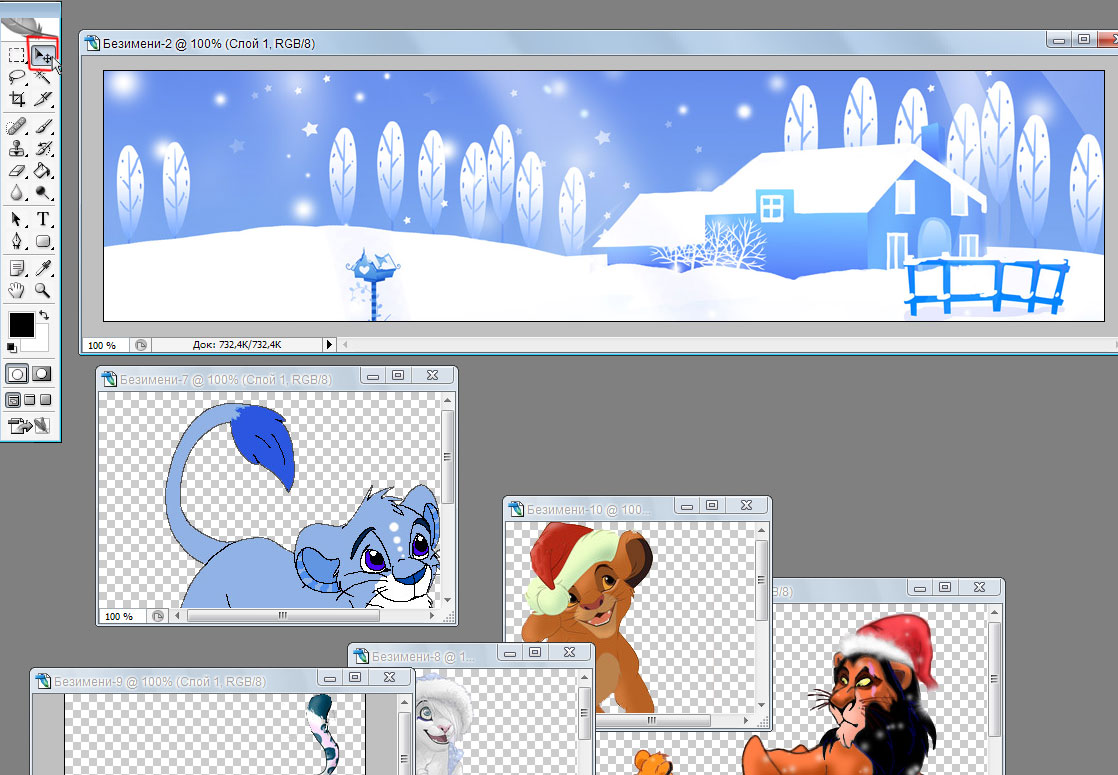Select the Type tool
Viewport: 1118px width, 775px height.
(x=43, y=219)
